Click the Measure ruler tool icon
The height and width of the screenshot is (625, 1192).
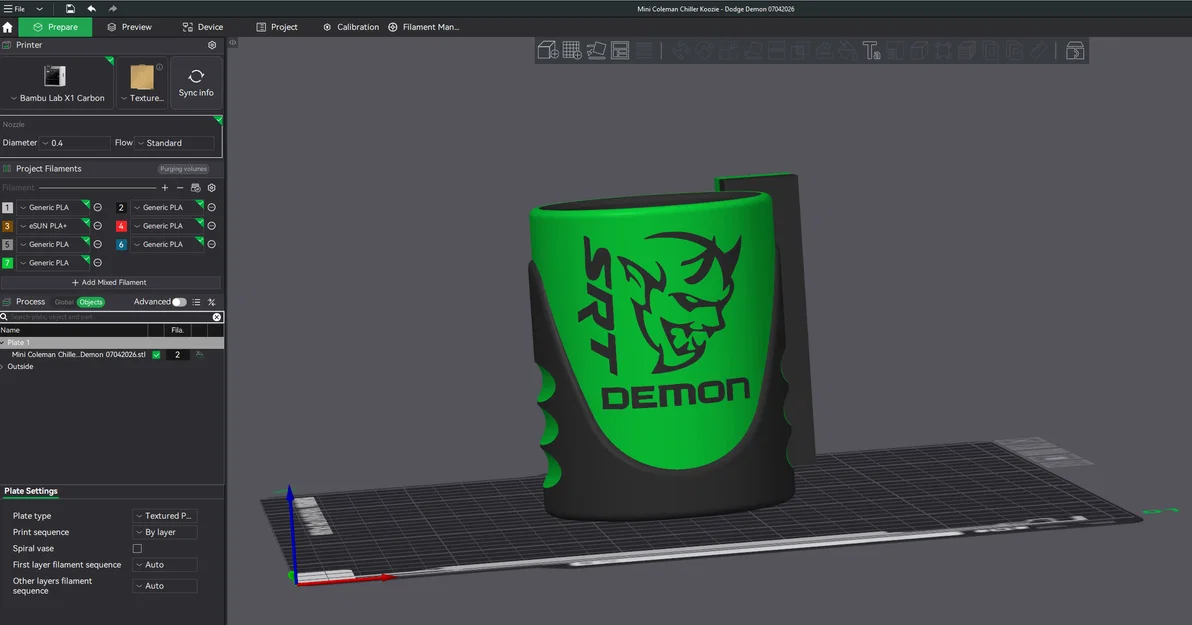click(1038, 51)
